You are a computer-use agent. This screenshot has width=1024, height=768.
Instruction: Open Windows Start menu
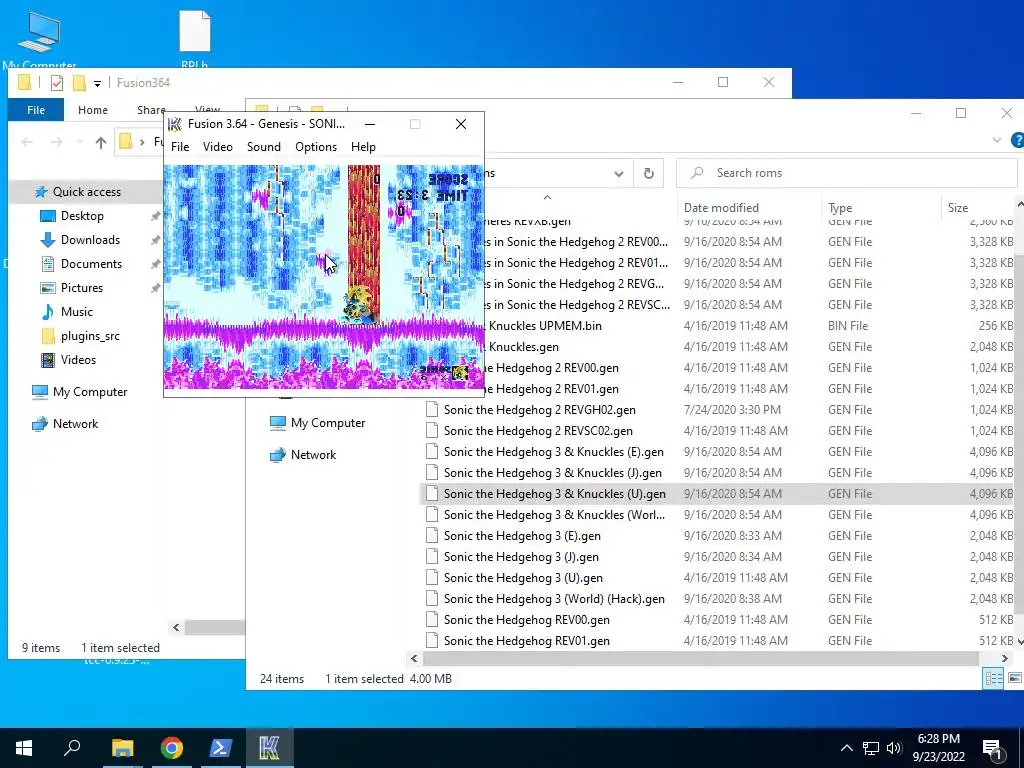click(x=24, y=748)
